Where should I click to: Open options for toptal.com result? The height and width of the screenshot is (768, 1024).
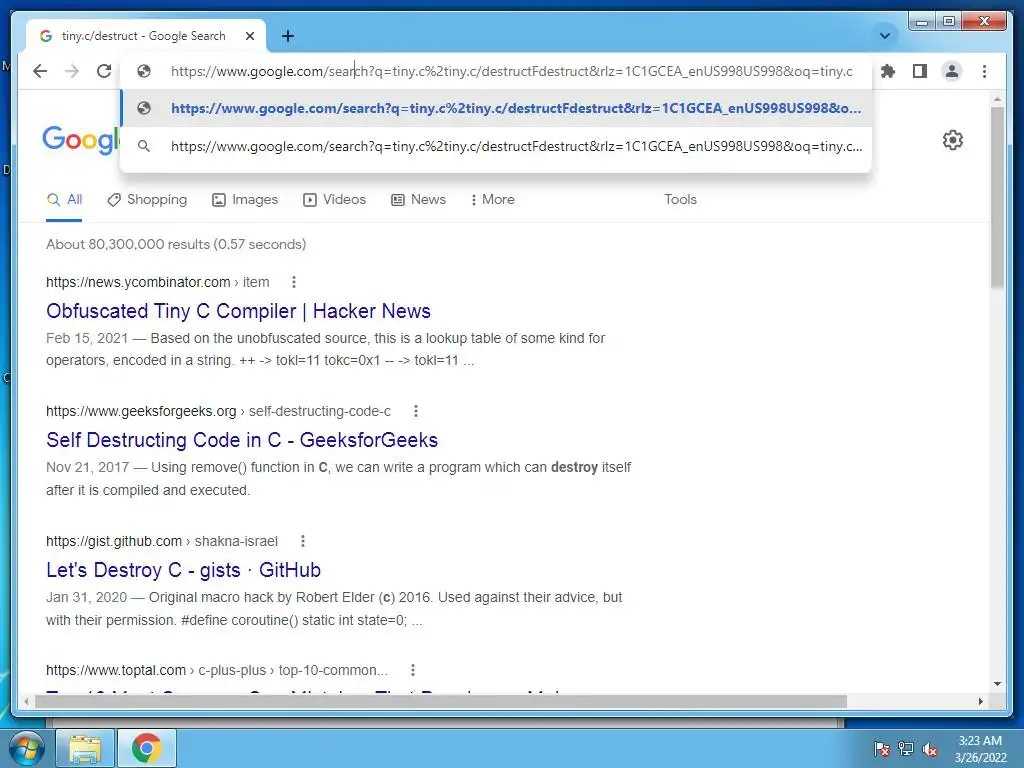tap(413, 670)
